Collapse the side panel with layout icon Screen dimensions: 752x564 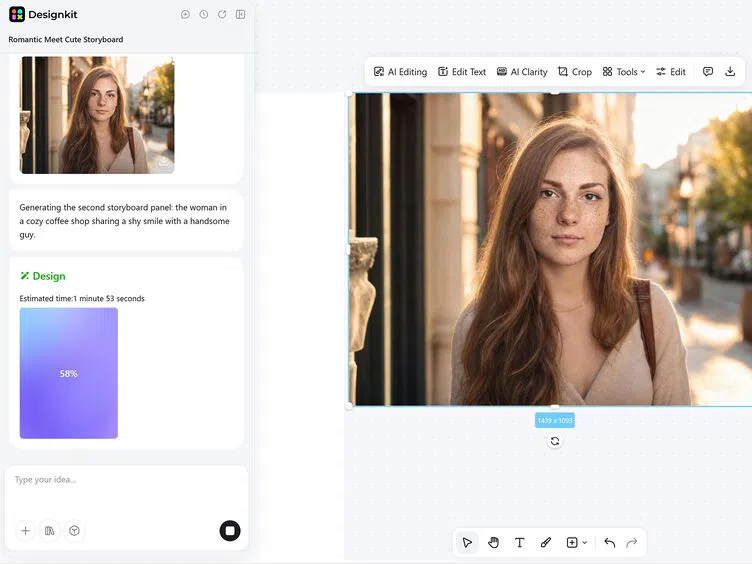240,14
